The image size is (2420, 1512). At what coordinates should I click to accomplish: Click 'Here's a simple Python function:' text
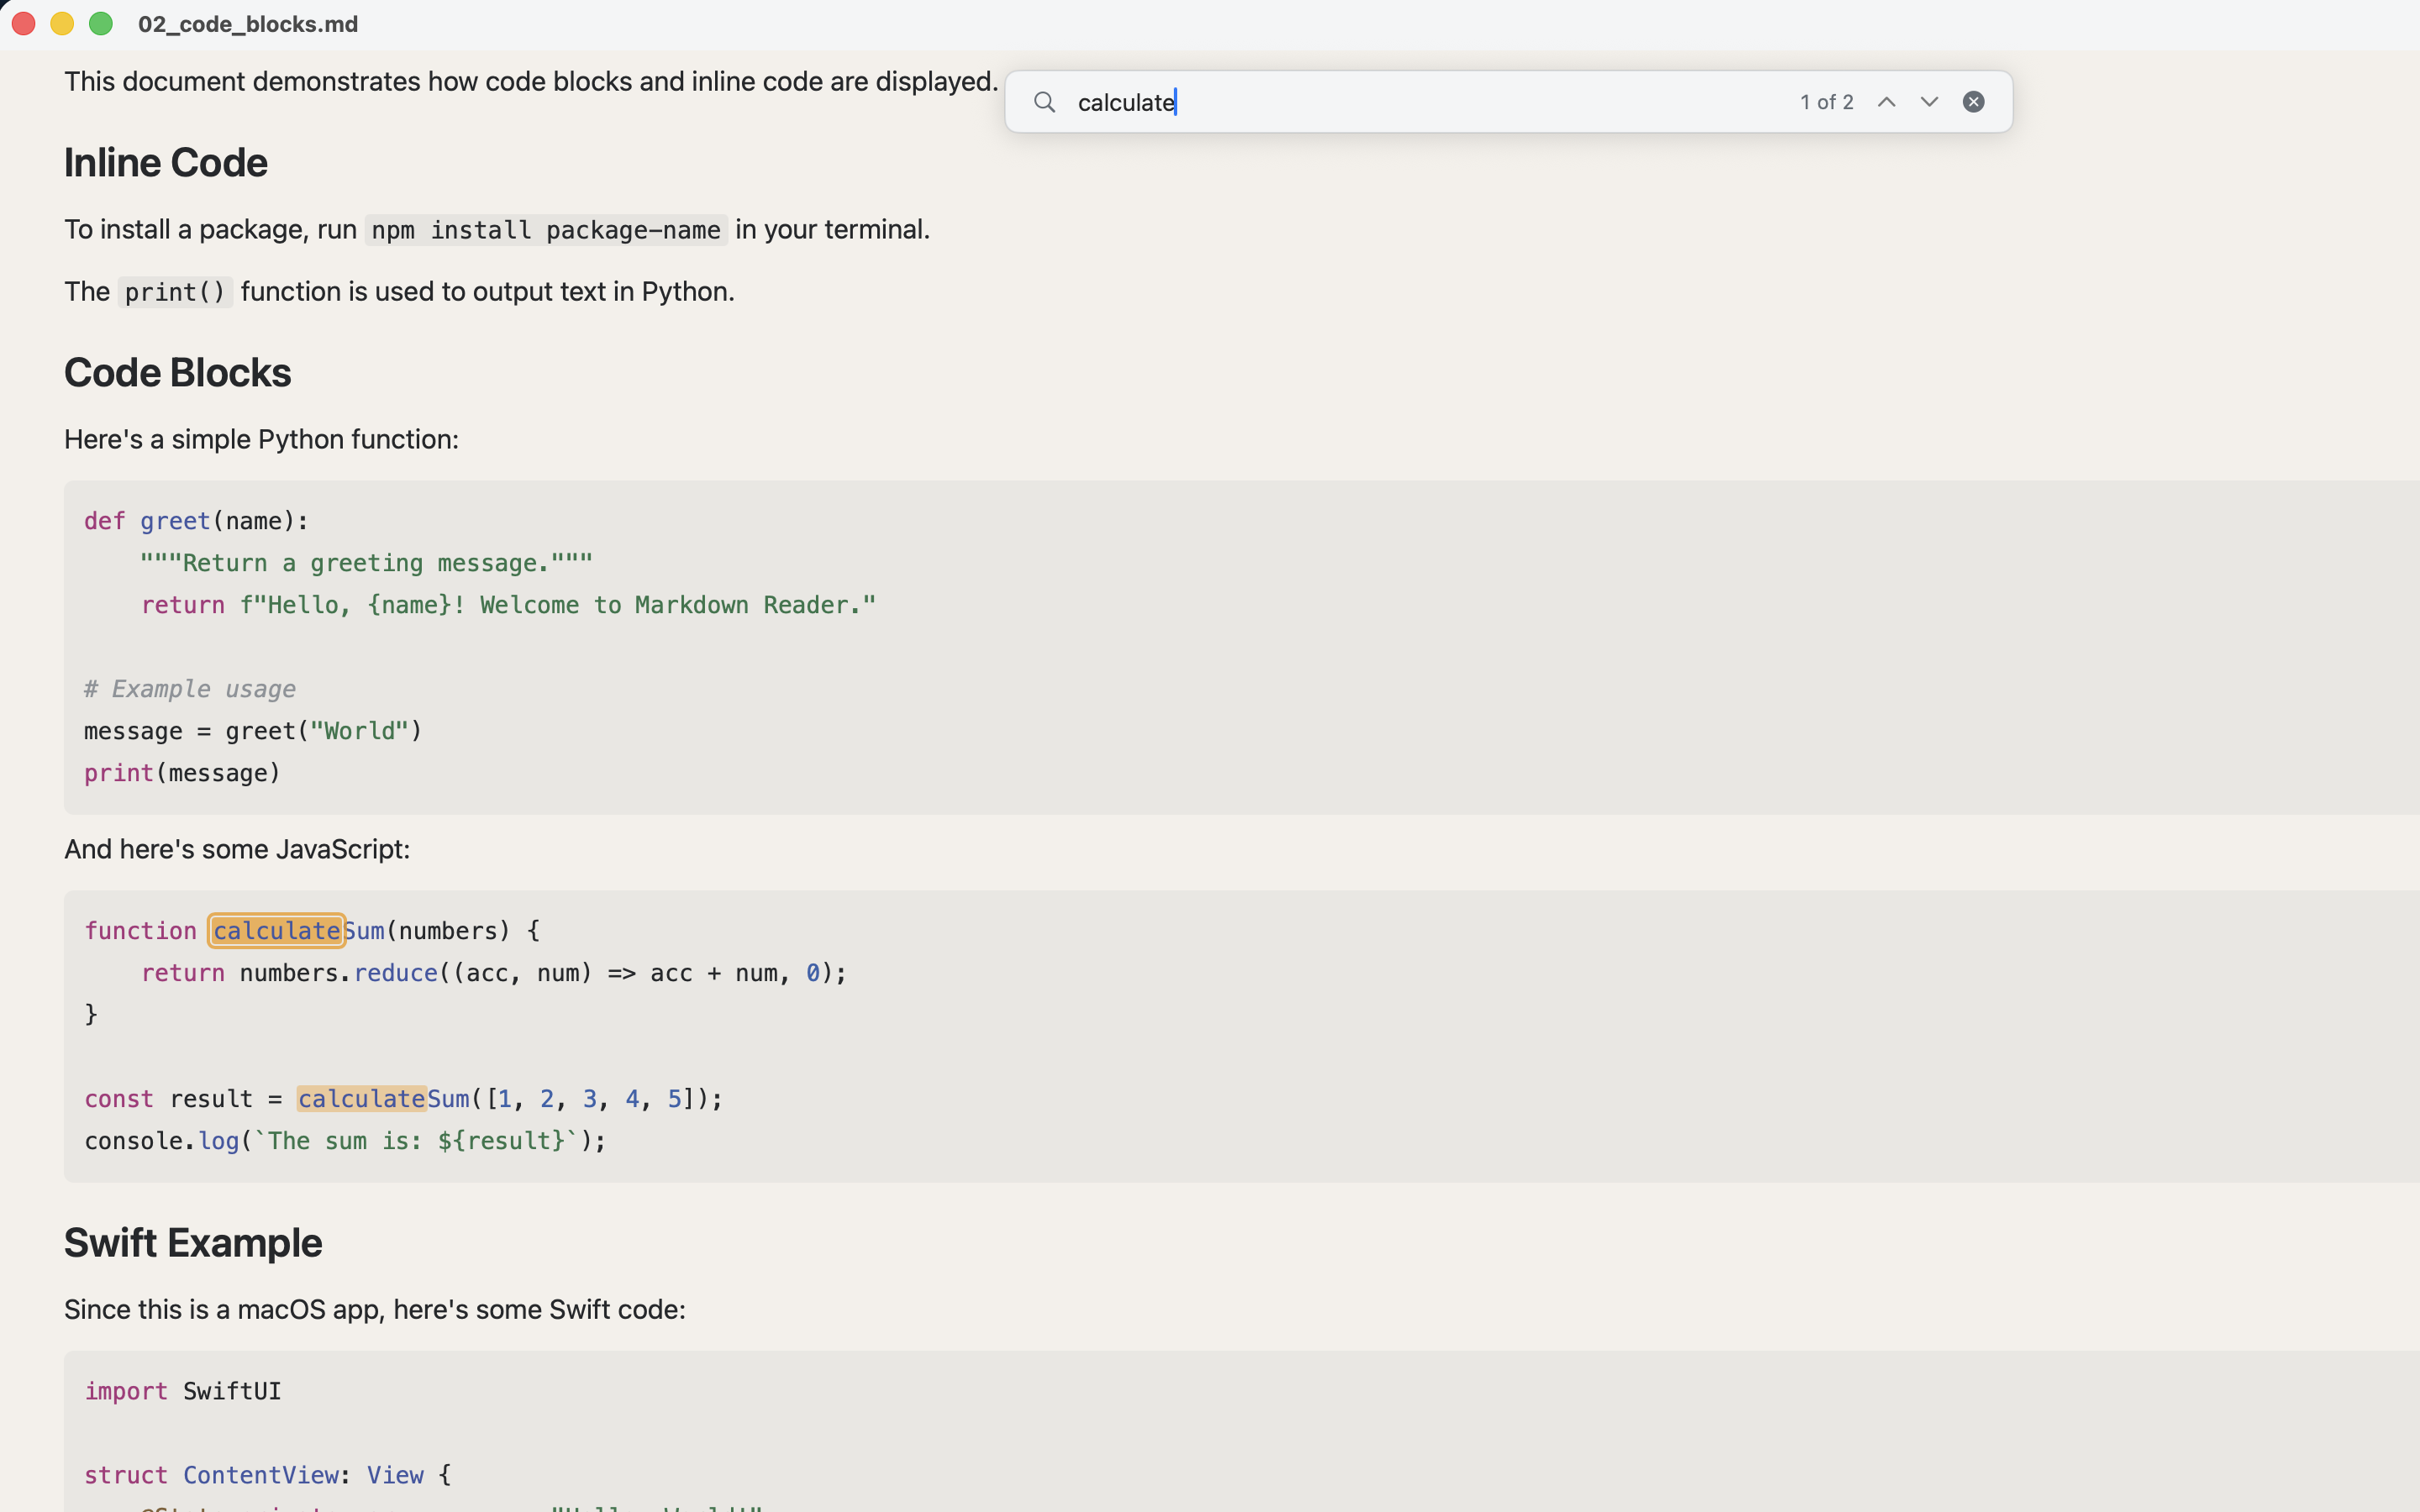tap(262, 440)
